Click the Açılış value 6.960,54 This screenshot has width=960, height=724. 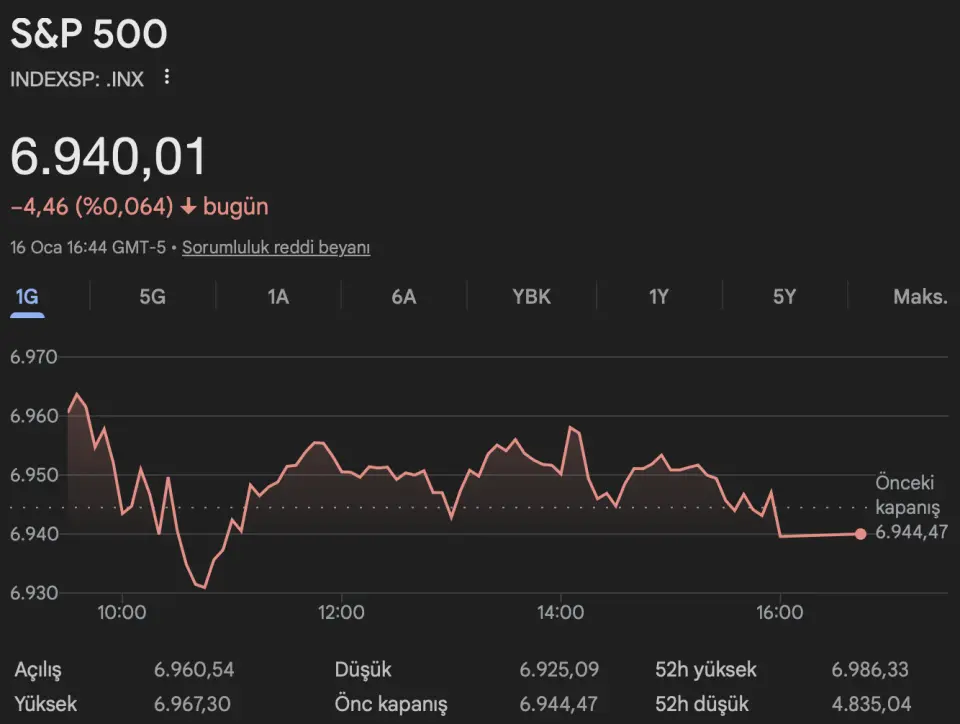pyautogui.click(x=194, y=670)
